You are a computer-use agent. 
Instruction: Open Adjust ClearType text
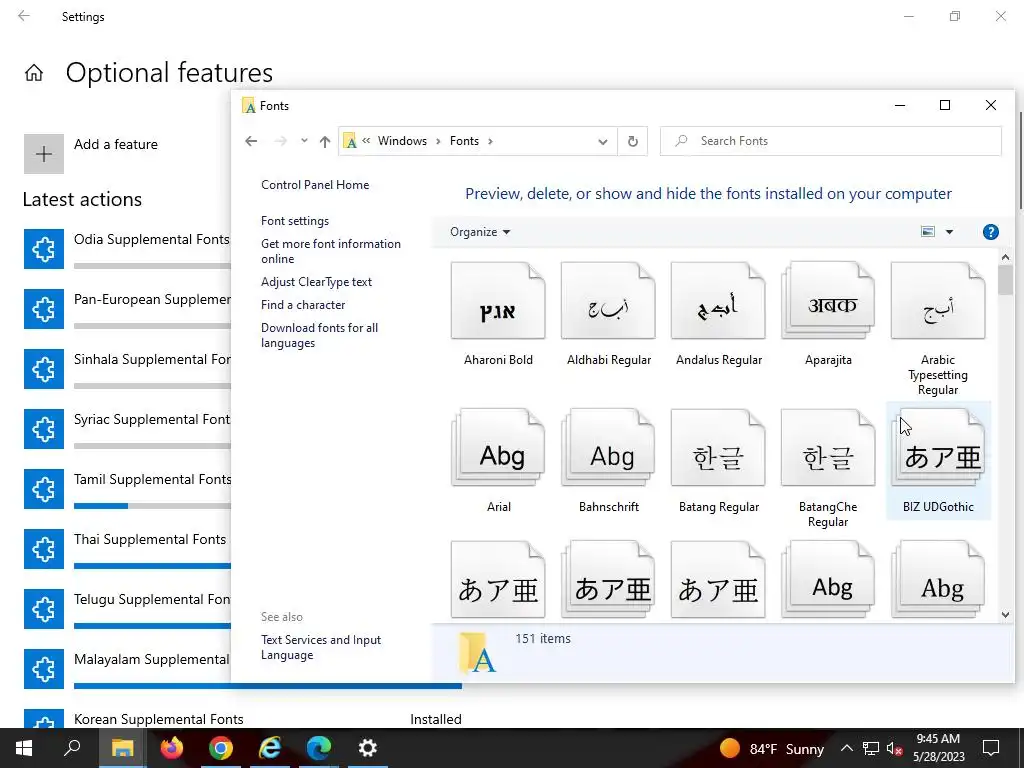coord(316,281)
